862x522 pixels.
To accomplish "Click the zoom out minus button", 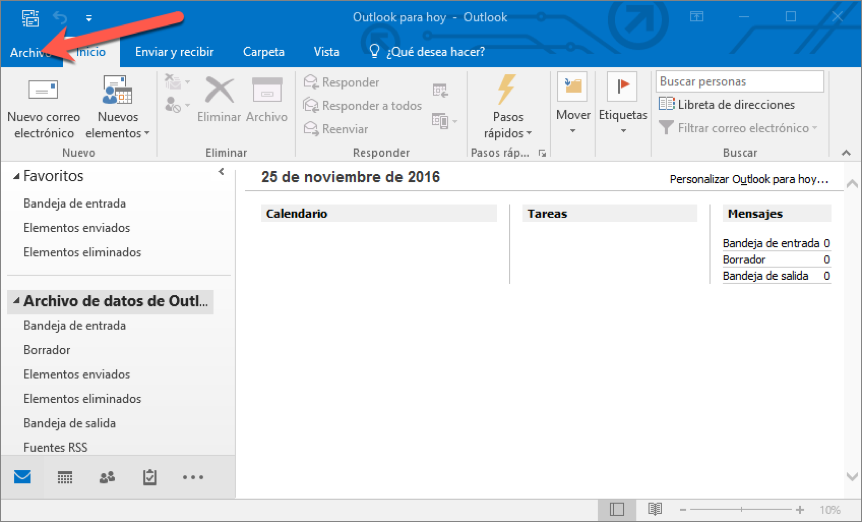I will point(683,510).
